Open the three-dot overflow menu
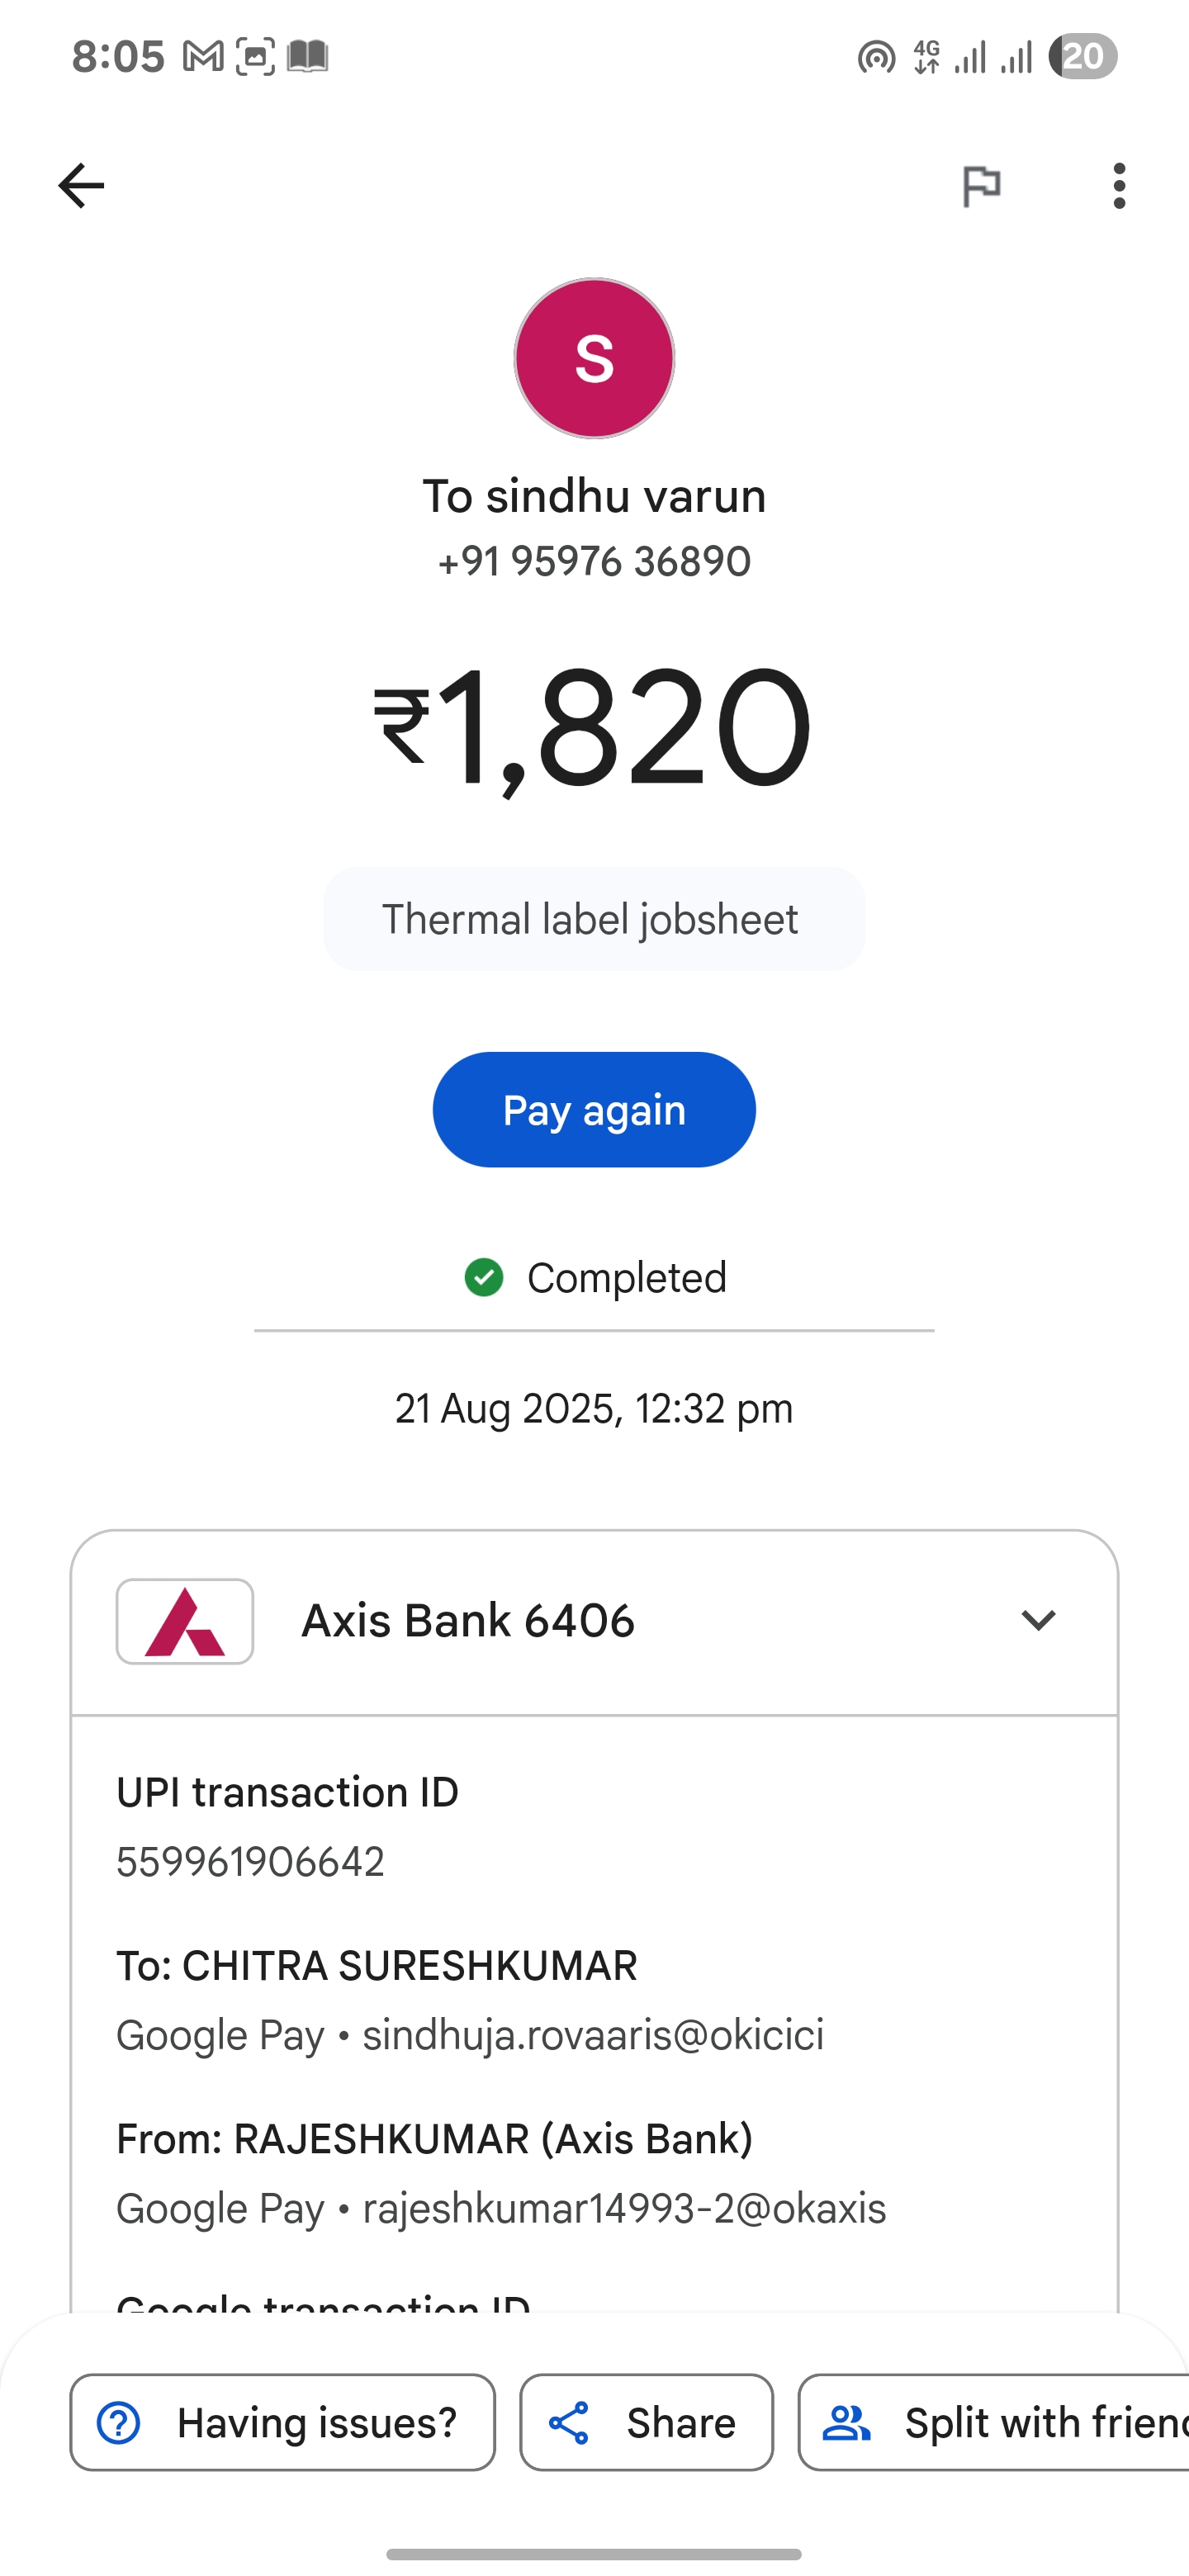The width and height of the screenshot is (1189, 2576). 1119,186
